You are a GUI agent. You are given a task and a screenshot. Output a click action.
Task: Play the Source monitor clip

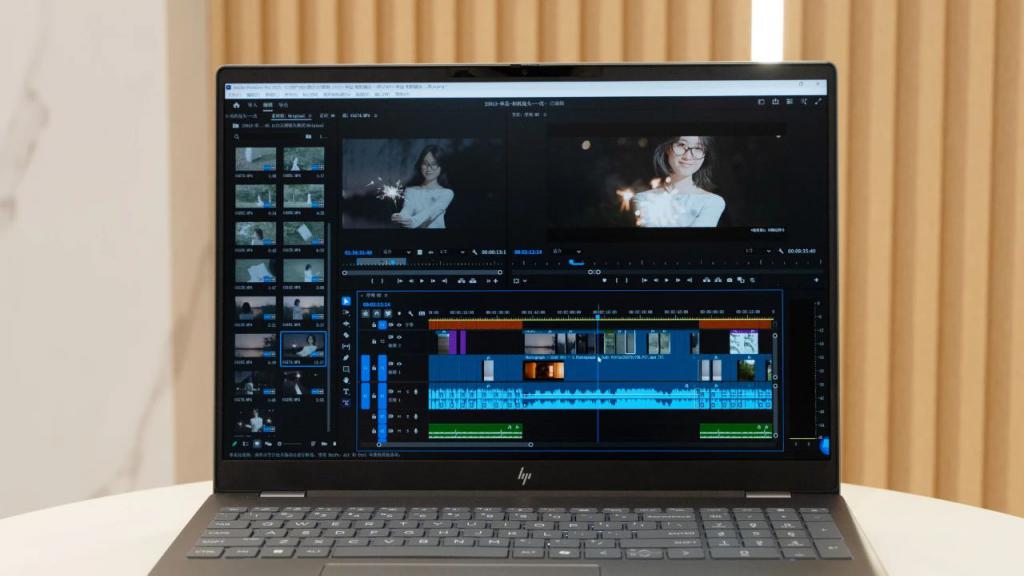click(x=422, y=281)
